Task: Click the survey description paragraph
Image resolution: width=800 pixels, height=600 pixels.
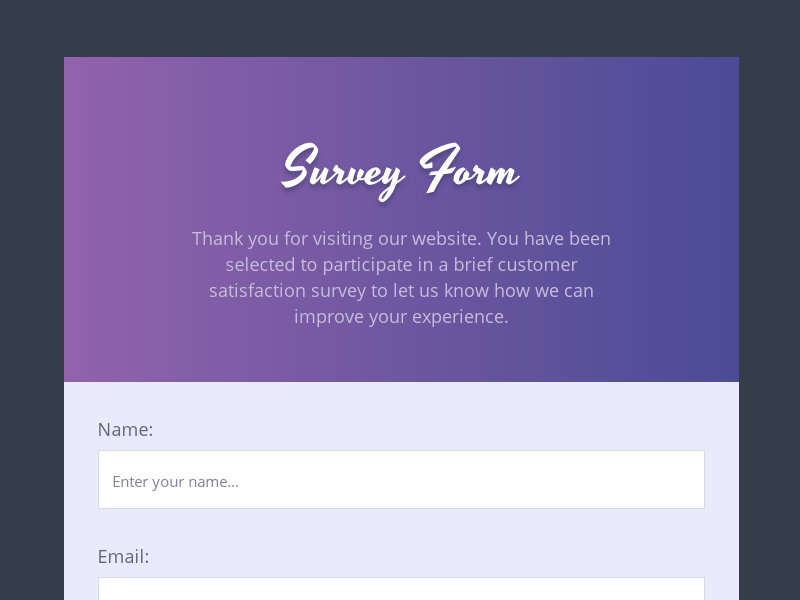Action: (x=400, y=277)
